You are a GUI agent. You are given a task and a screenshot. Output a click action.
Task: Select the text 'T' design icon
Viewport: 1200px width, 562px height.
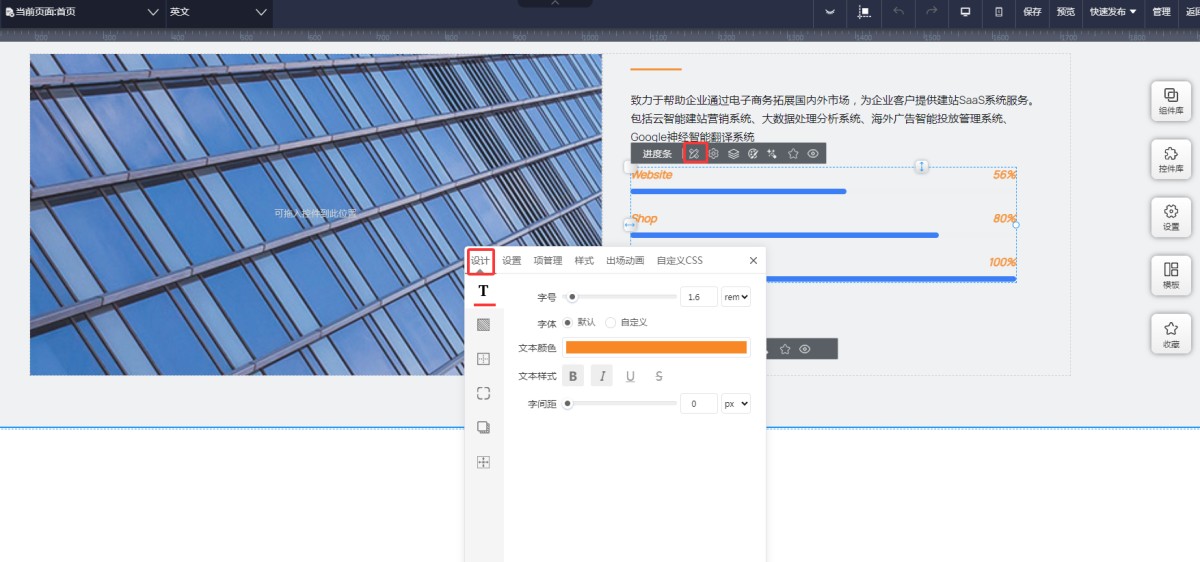(x=483, y=291)
